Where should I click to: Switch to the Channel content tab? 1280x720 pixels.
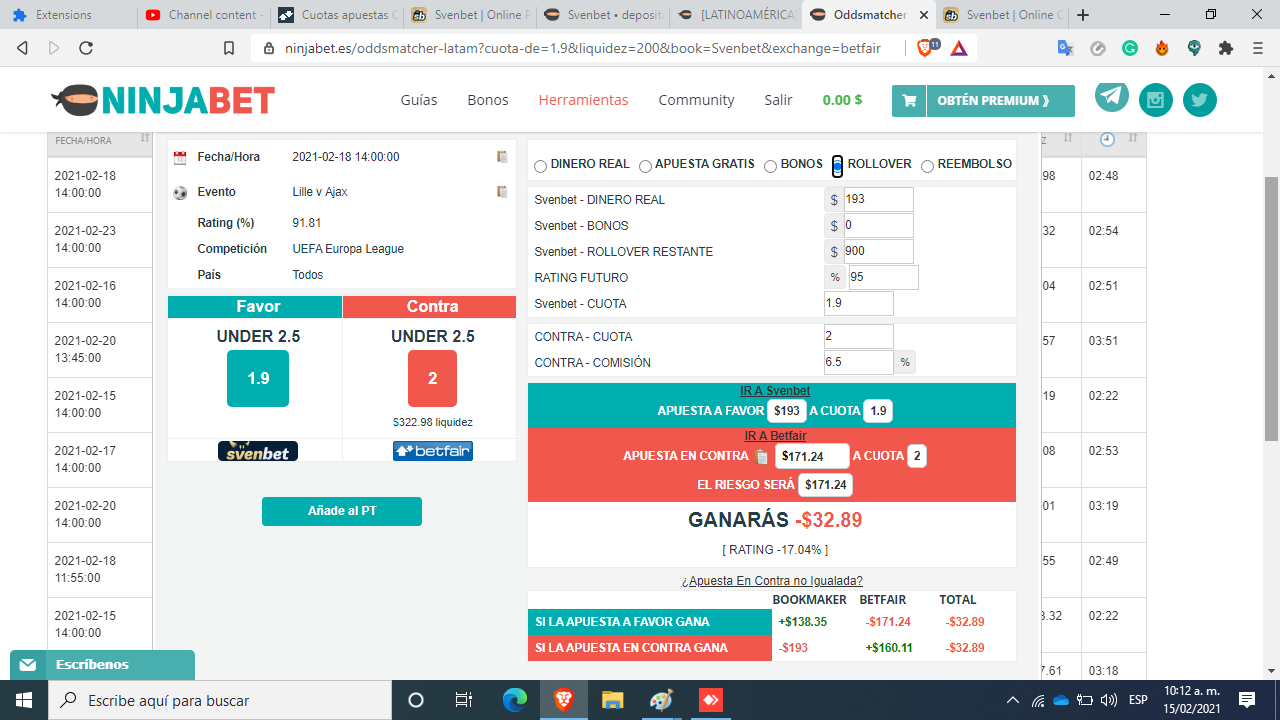(203, 15)
